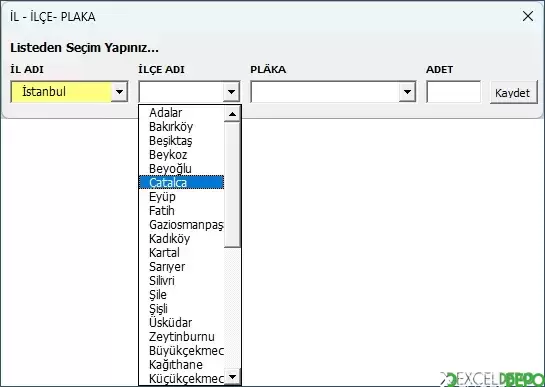Select Adalar from the district list
This screenshot has height=387, width=545.
[181, 113]
